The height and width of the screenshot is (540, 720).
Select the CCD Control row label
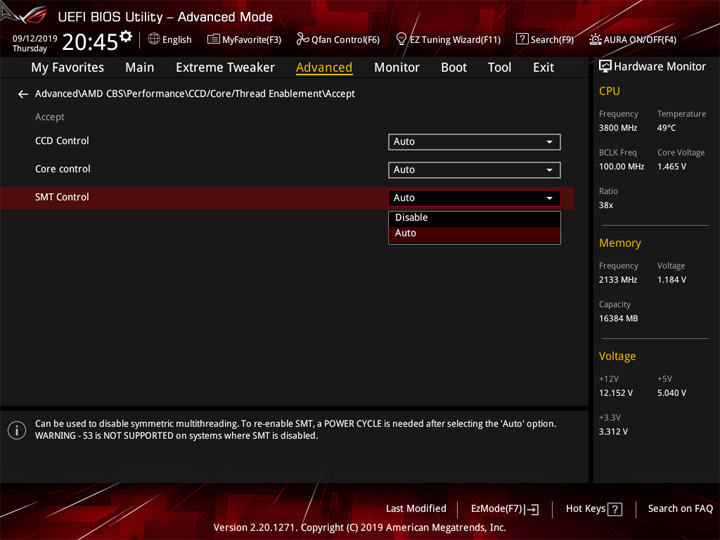(62, 141)
